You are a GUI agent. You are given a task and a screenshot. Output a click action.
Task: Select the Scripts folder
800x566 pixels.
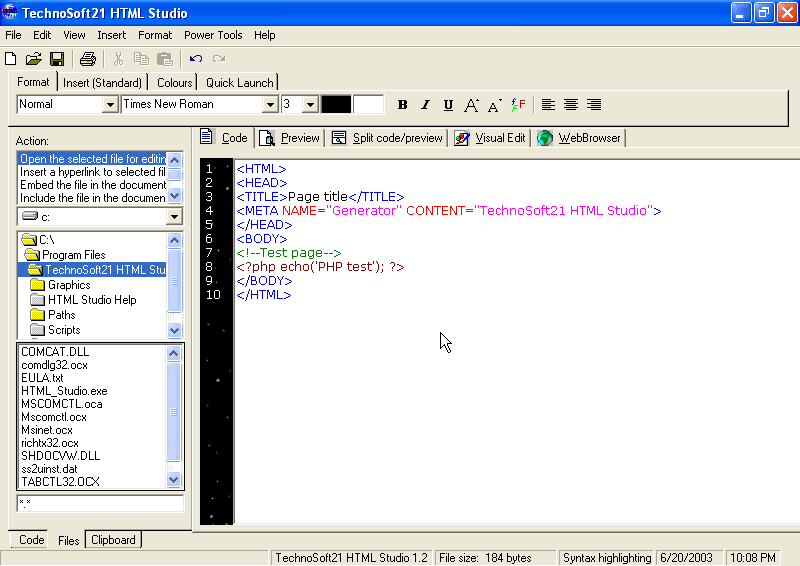tap(56, 330)
